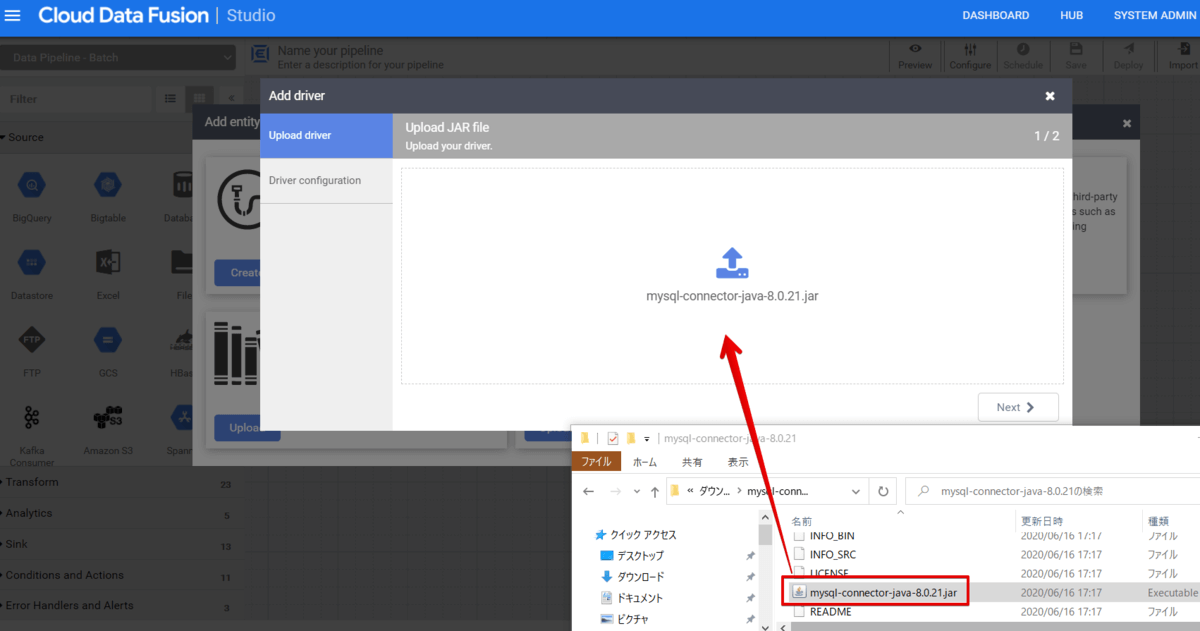
Task: Select the Bigtable source plugin
Action: 108,196
